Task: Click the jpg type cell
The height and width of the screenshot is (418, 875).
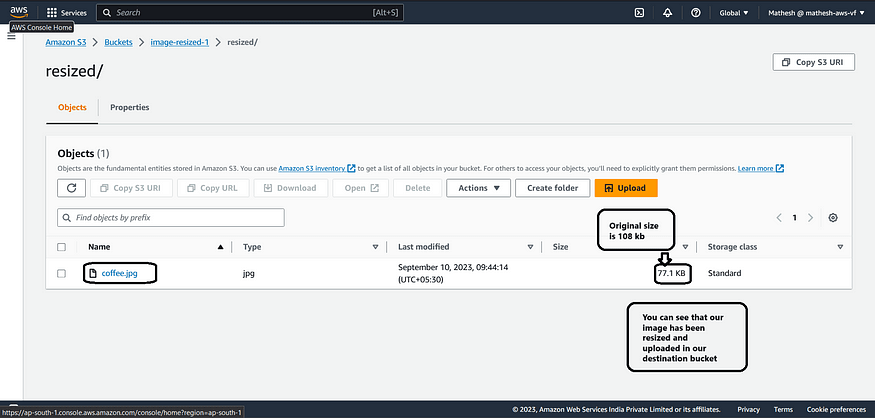Action: (x=249, y=273)
